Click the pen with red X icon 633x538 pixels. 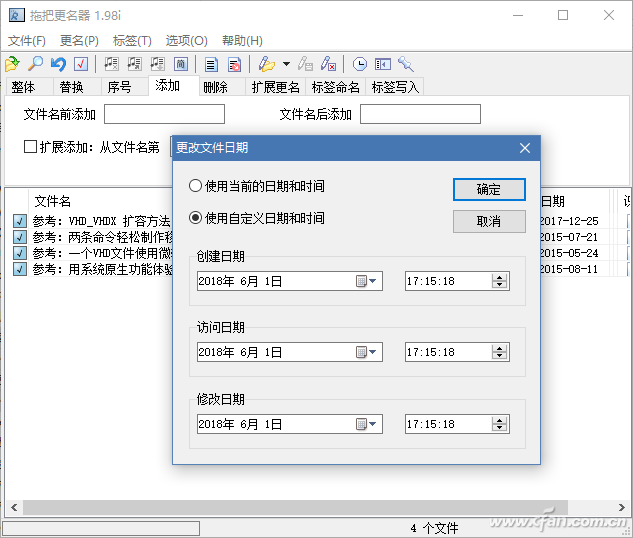(x=328, y=64)
